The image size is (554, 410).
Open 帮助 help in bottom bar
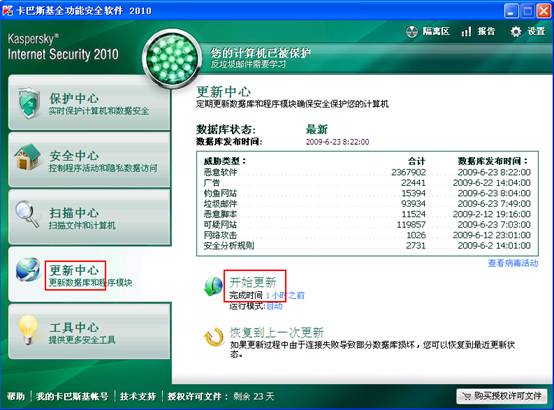pos(16,396)
